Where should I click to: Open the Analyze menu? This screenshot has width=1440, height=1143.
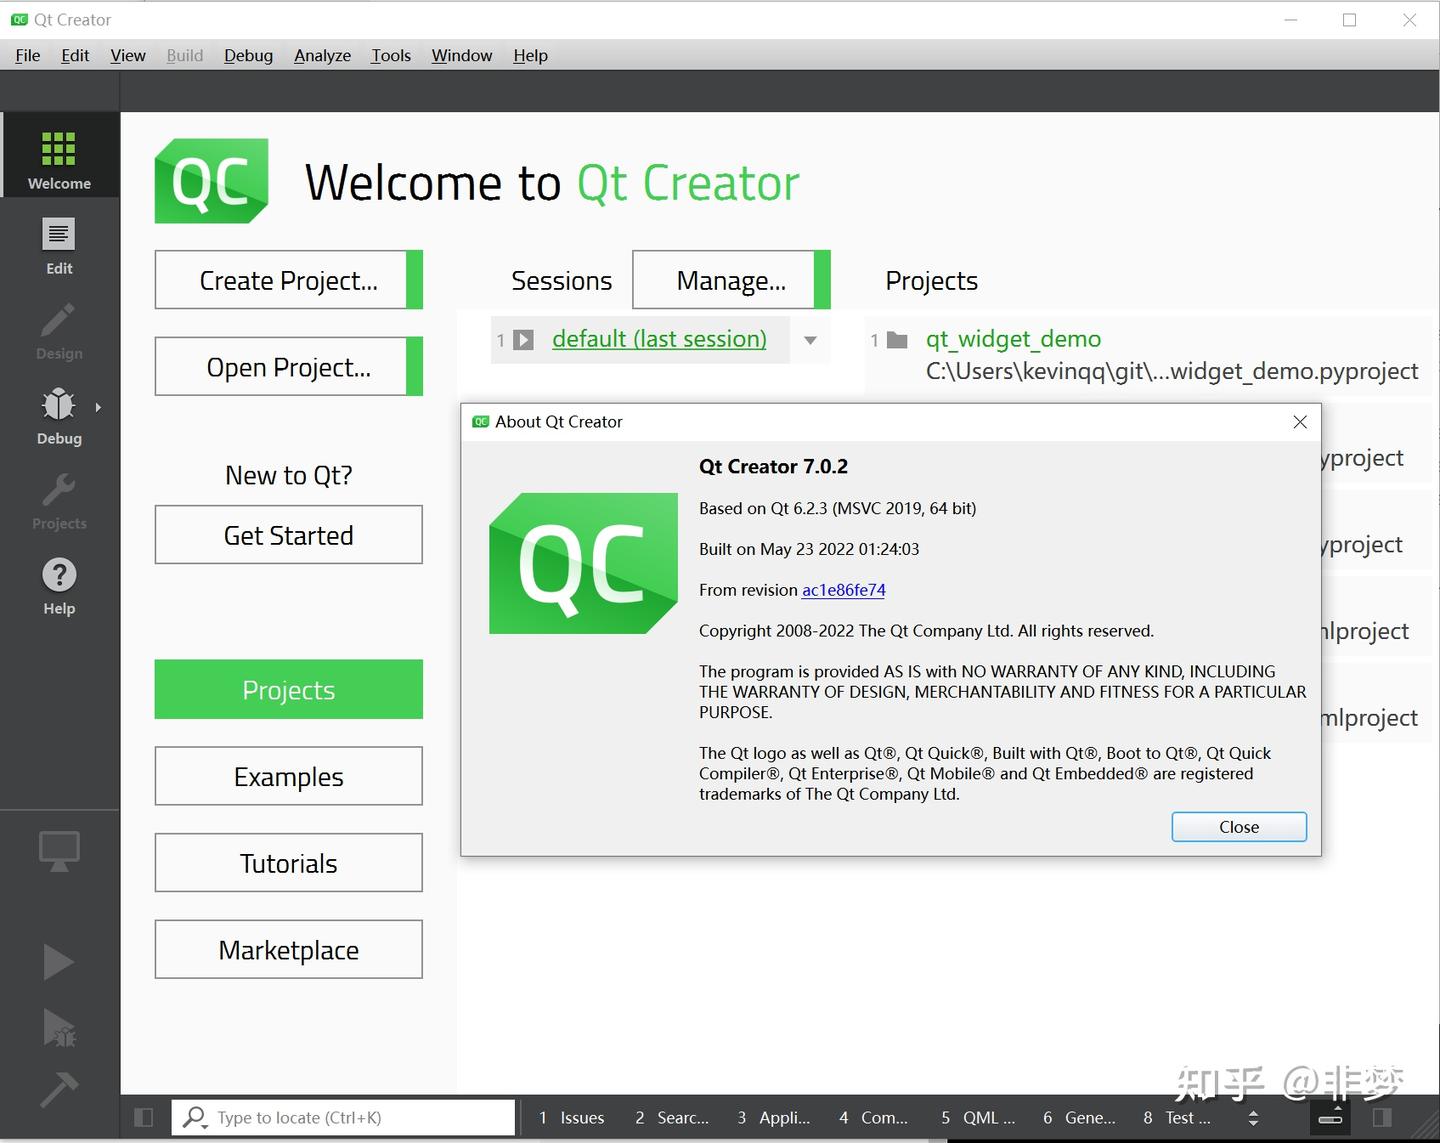[x=321, y=55]
